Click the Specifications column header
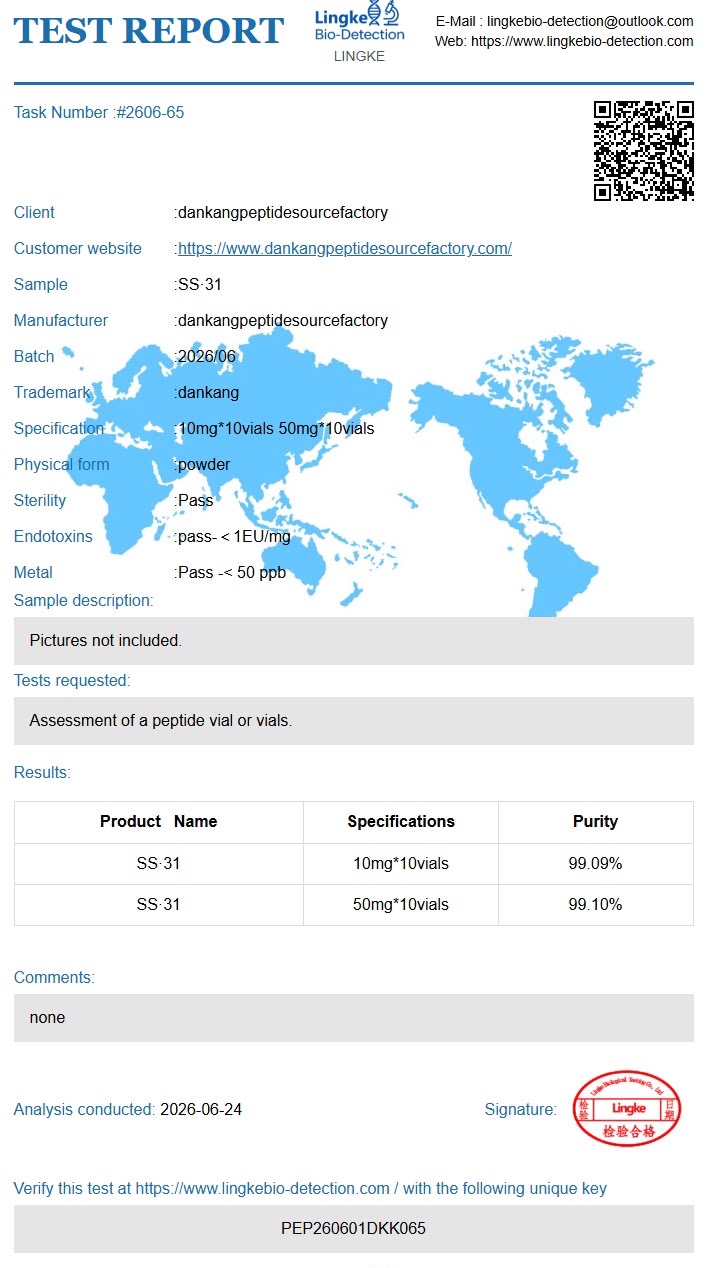Screen dimensions: 709x1268 coord(401,822)
